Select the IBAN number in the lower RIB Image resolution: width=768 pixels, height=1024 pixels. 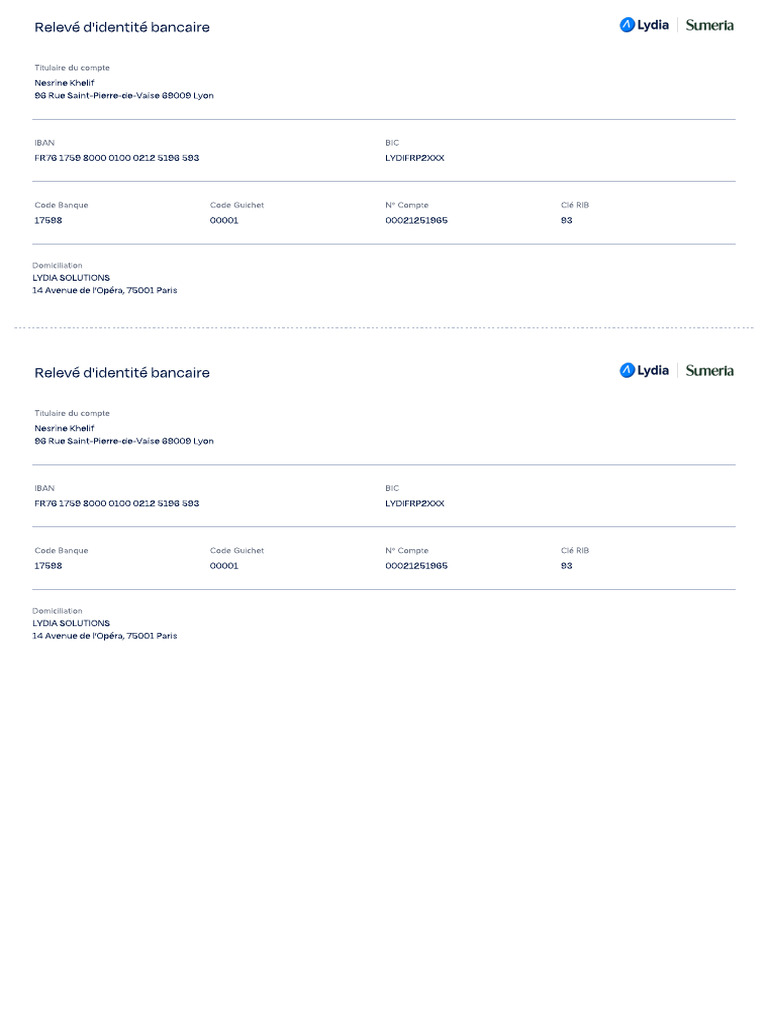pos(116,503)
